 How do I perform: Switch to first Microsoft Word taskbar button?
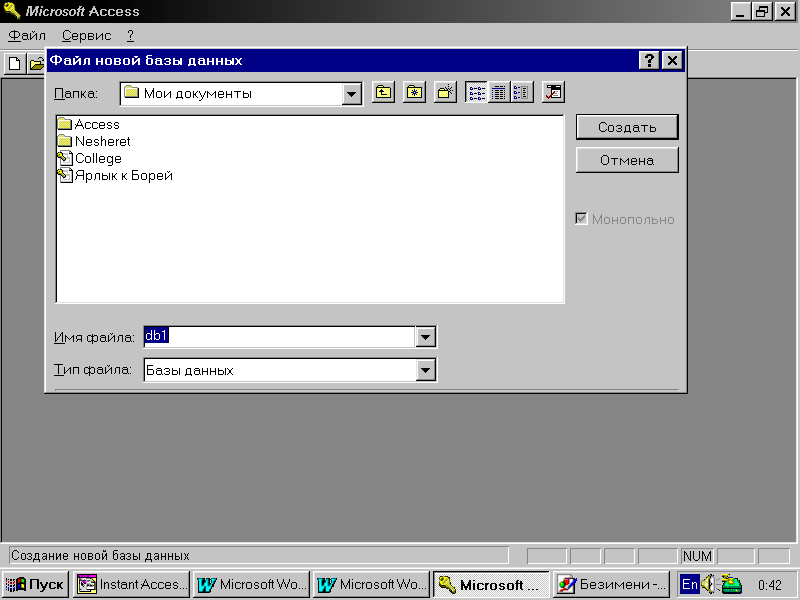[252, 585]
